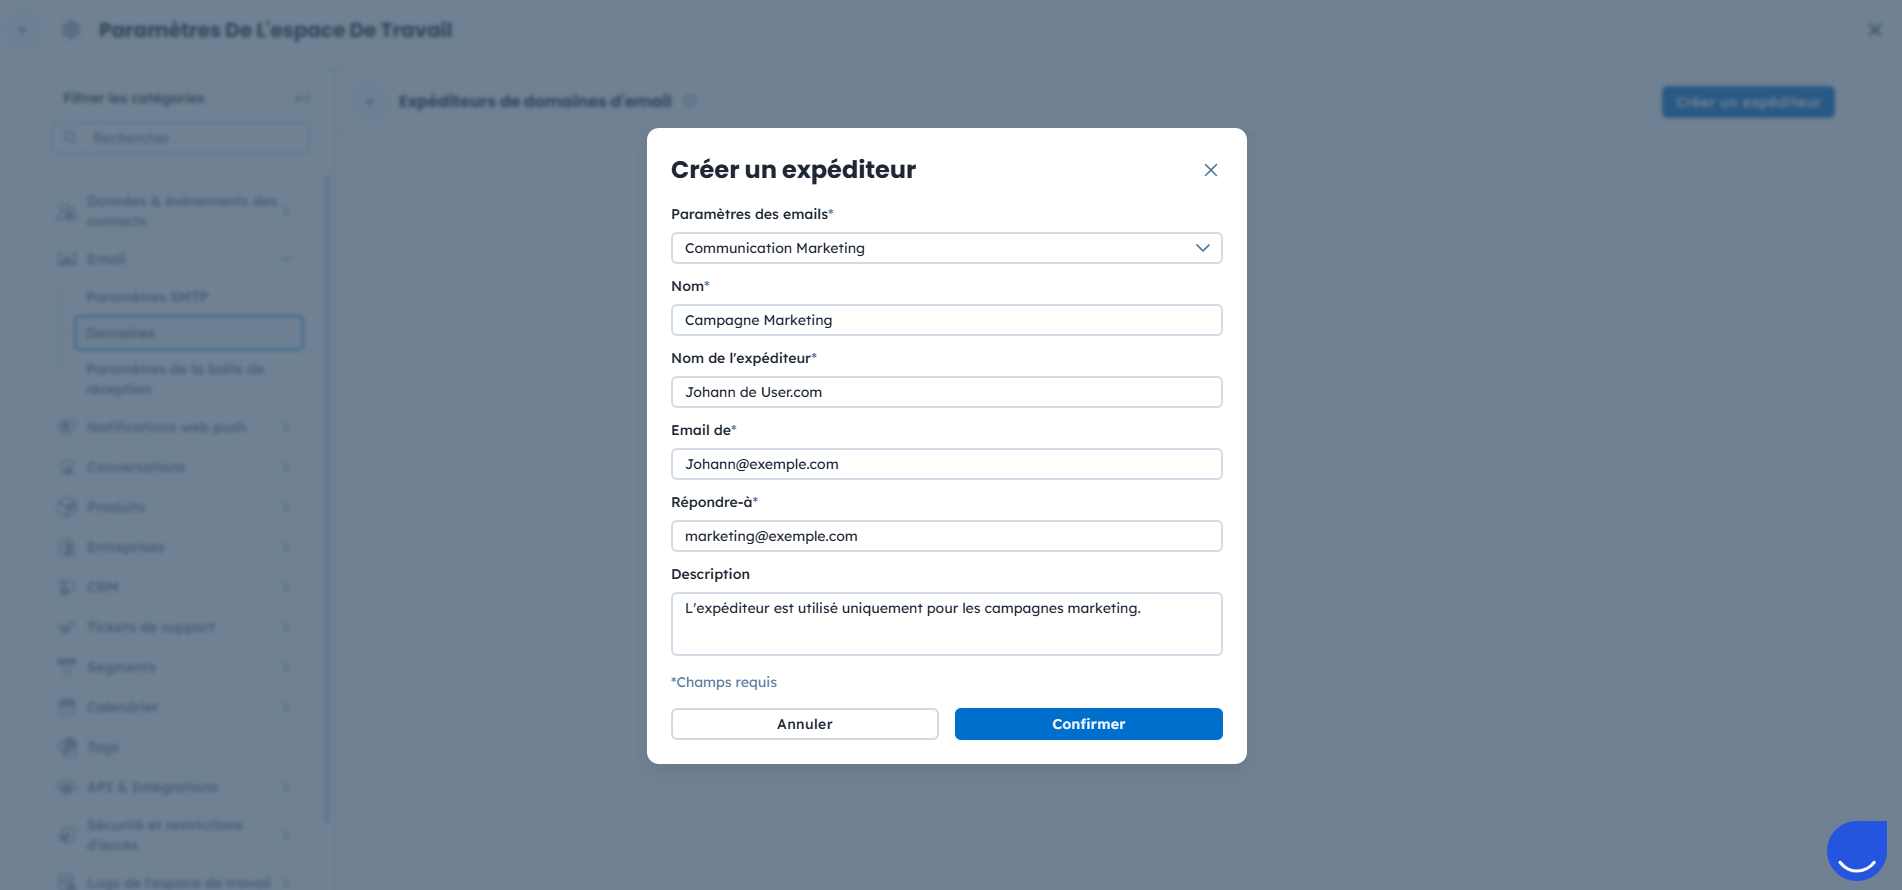Click the Description text area
The width and height of the screenshot is (1902, 890).
[x=946, y=624]
